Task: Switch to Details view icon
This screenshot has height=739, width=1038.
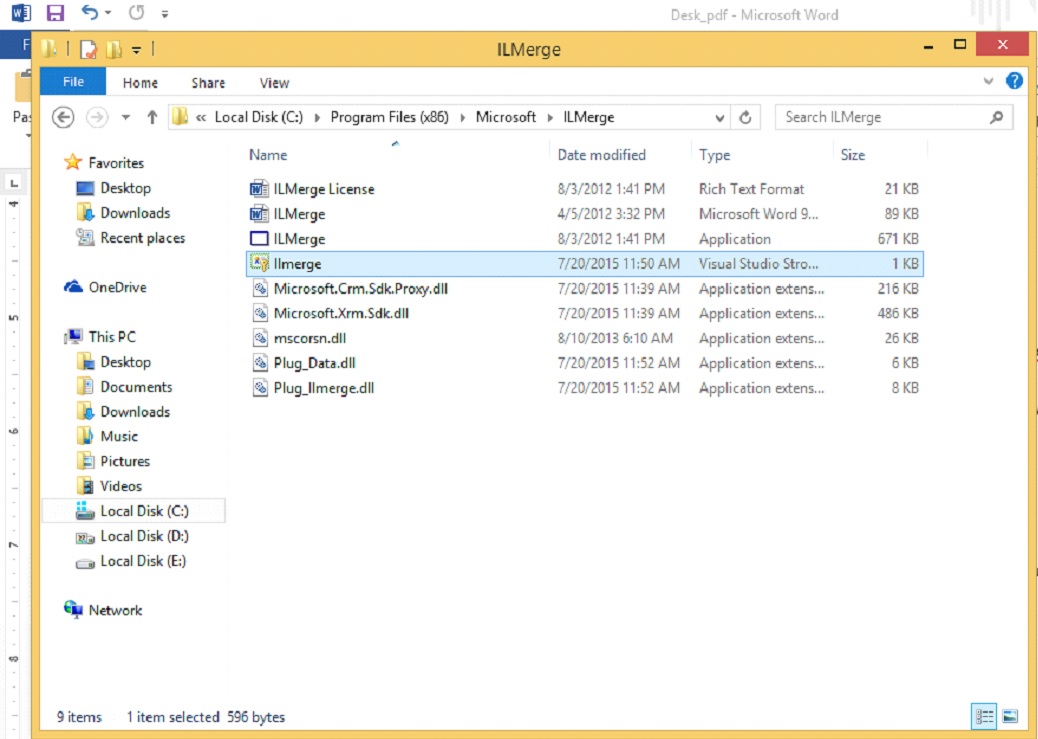Action: point(984,716)
